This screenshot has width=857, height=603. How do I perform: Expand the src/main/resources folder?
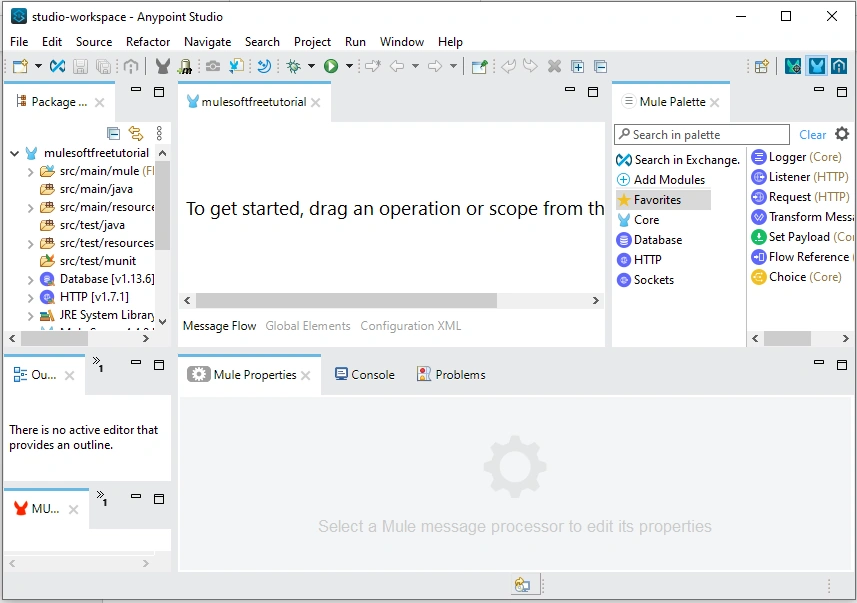[31, 208]
